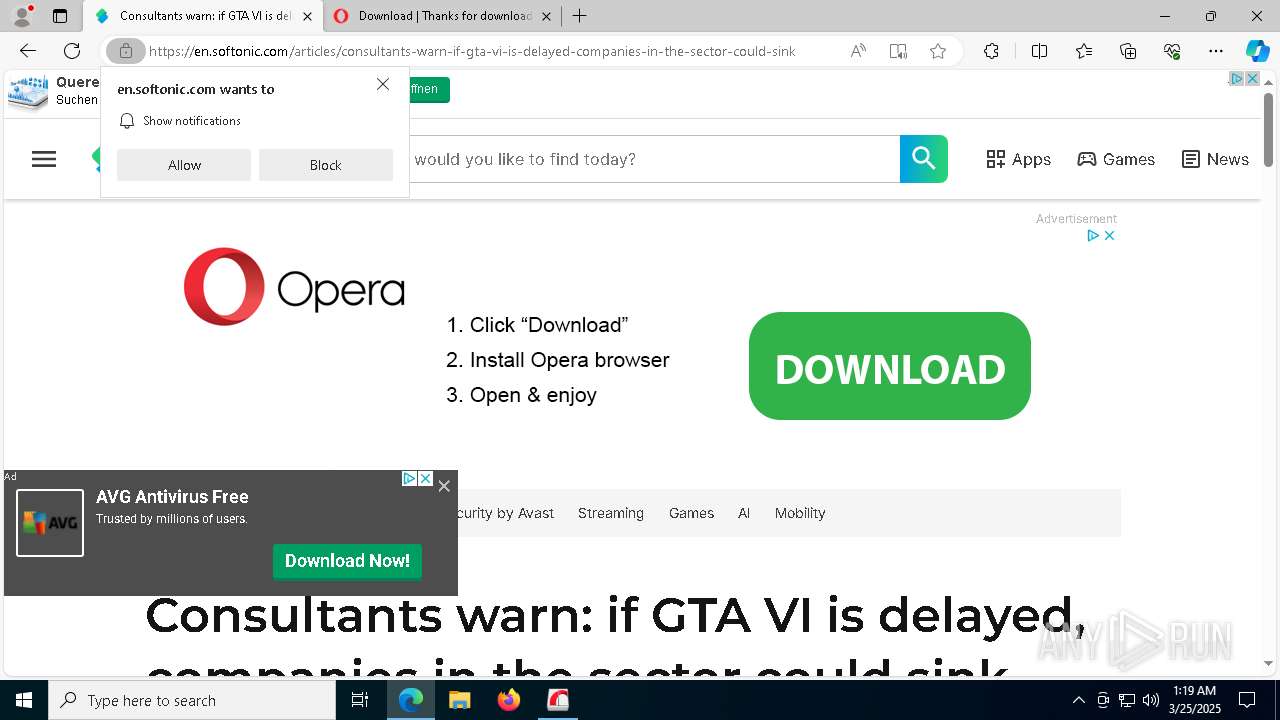Open Games section in Softonic header
This screenshot has height=720, width=1280.
coord(1116,159)
